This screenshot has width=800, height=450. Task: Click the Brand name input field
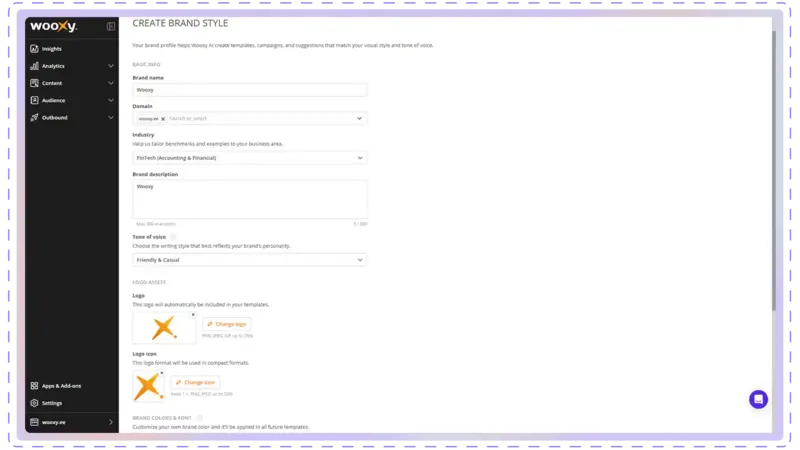coord(249,90)
